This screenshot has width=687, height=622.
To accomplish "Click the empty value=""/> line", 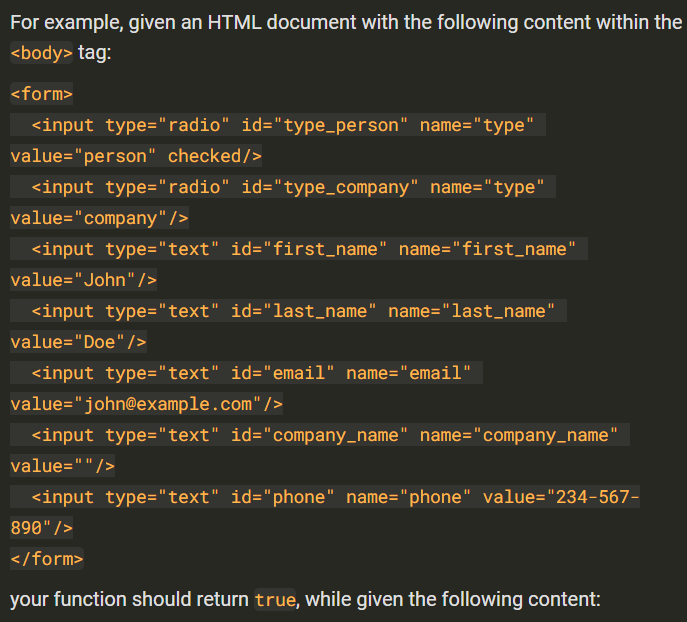I will click(63, 466).
